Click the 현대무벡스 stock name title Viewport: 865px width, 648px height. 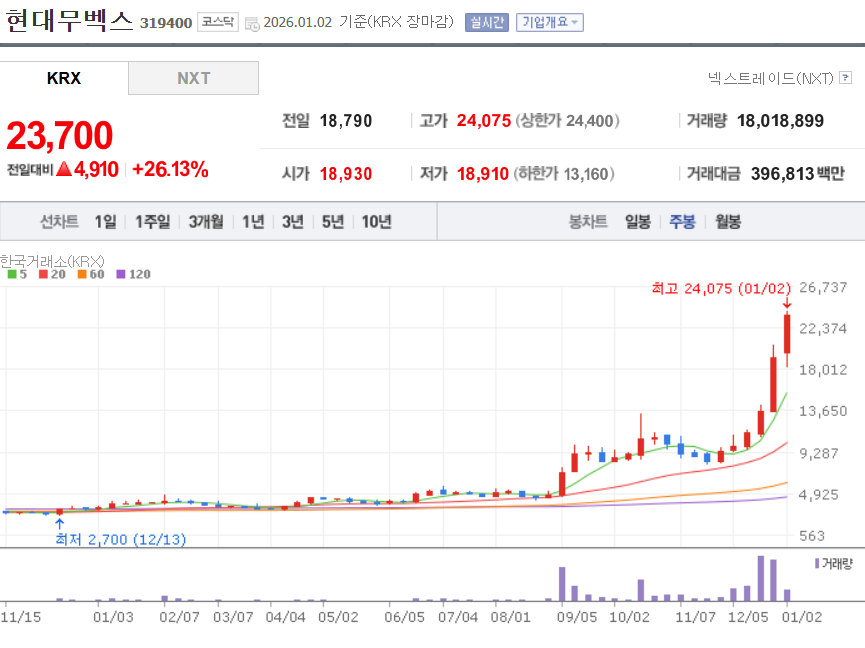point(70,20)
